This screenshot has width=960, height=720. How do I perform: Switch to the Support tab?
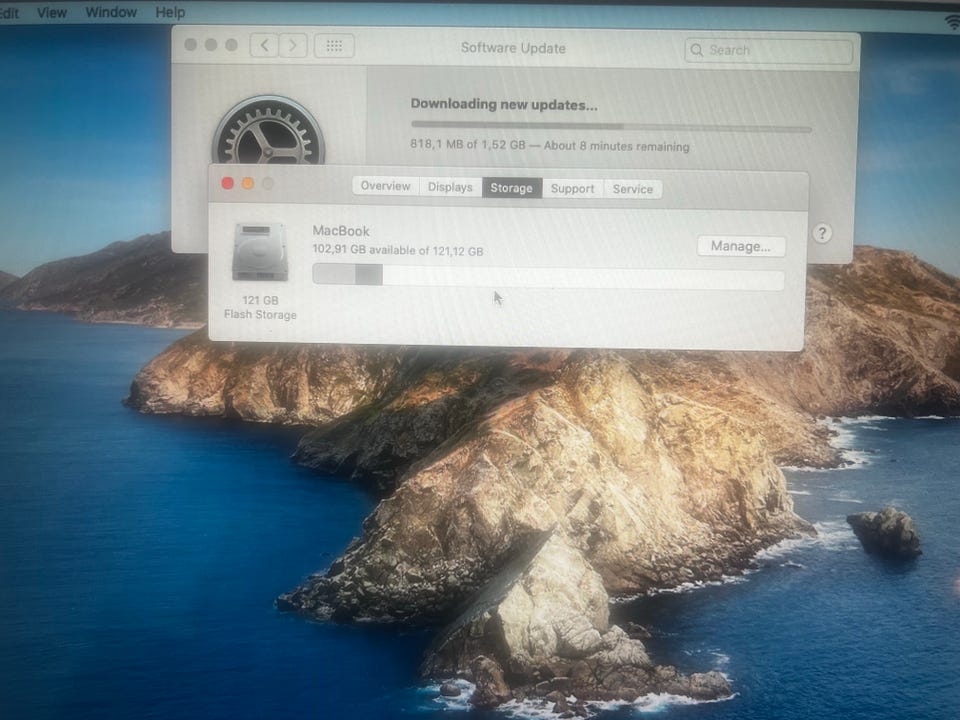(x=572, y=189)
